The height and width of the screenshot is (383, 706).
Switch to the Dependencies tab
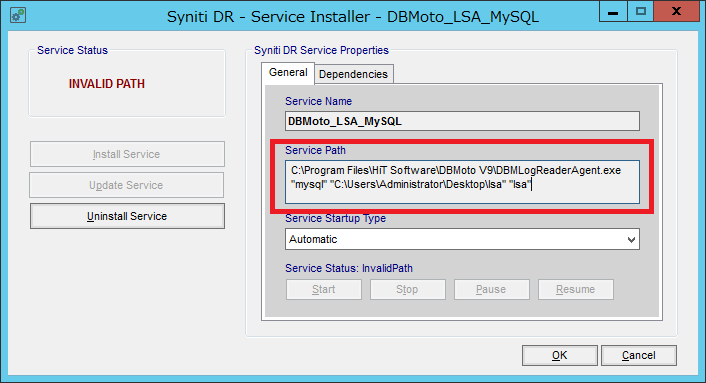coord(353,74)
